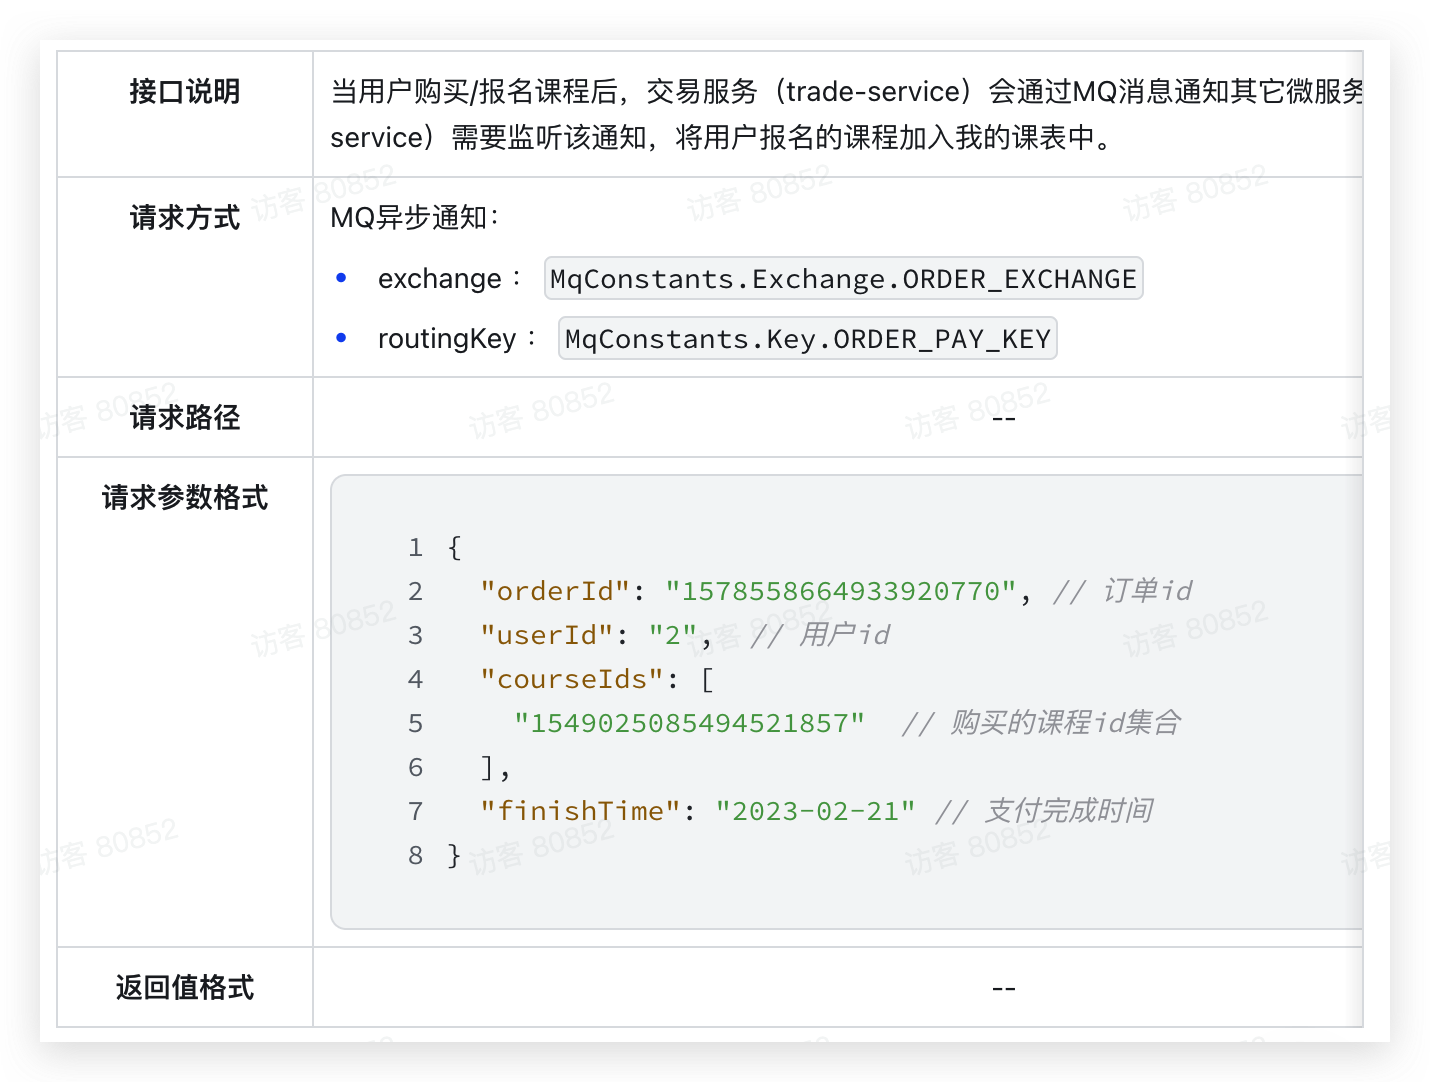The width and height of the screenshot is (1430, 1082).
Task: Click the orderId value 1578558664933920770
Action: tap(841, 591)
